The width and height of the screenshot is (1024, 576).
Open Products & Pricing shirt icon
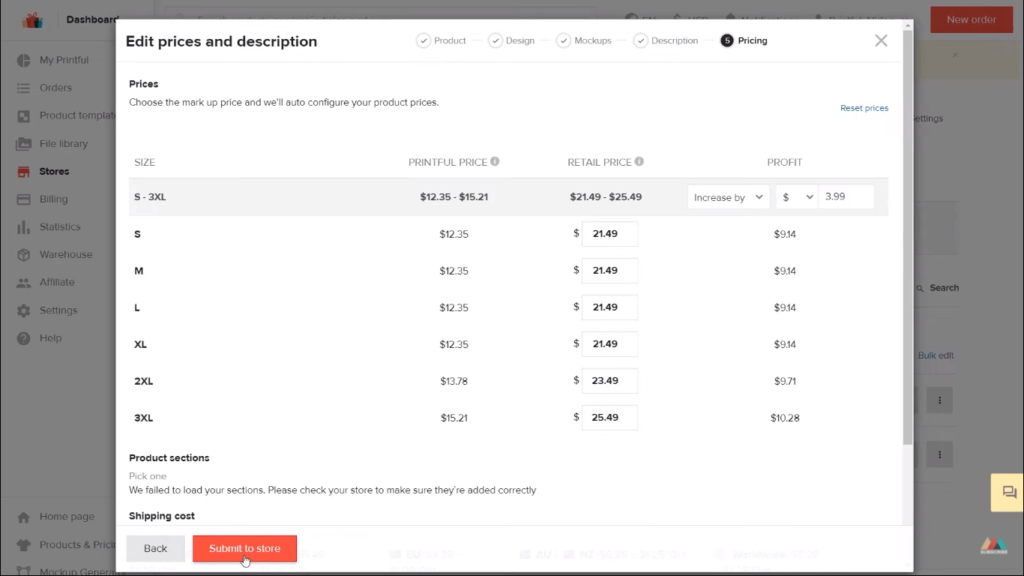tap(24, 545)
